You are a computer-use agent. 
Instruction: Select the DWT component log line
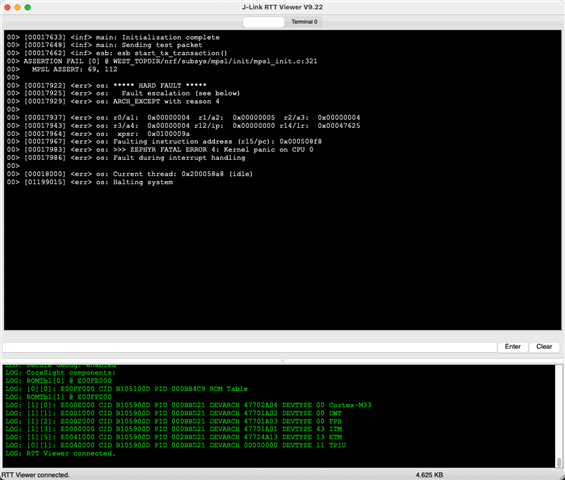pos(173,413)
